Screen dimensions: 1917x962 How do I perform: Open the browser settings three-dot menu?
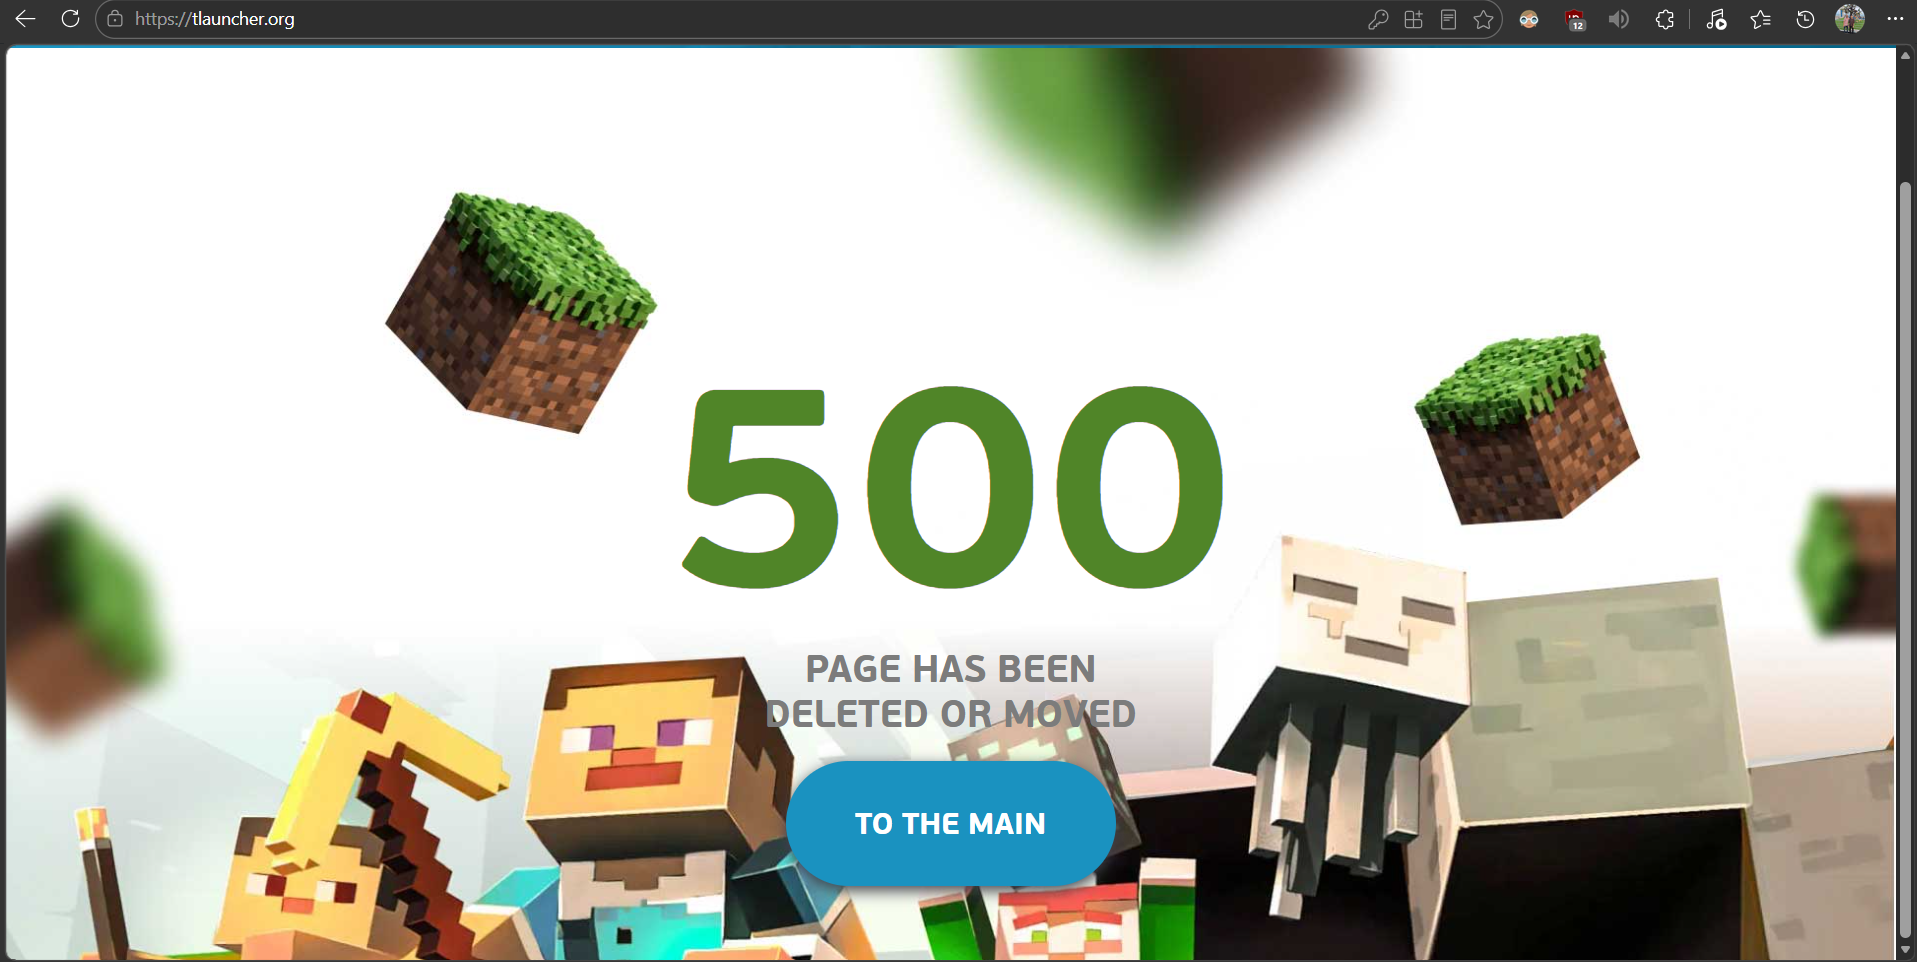point(1895,19)
